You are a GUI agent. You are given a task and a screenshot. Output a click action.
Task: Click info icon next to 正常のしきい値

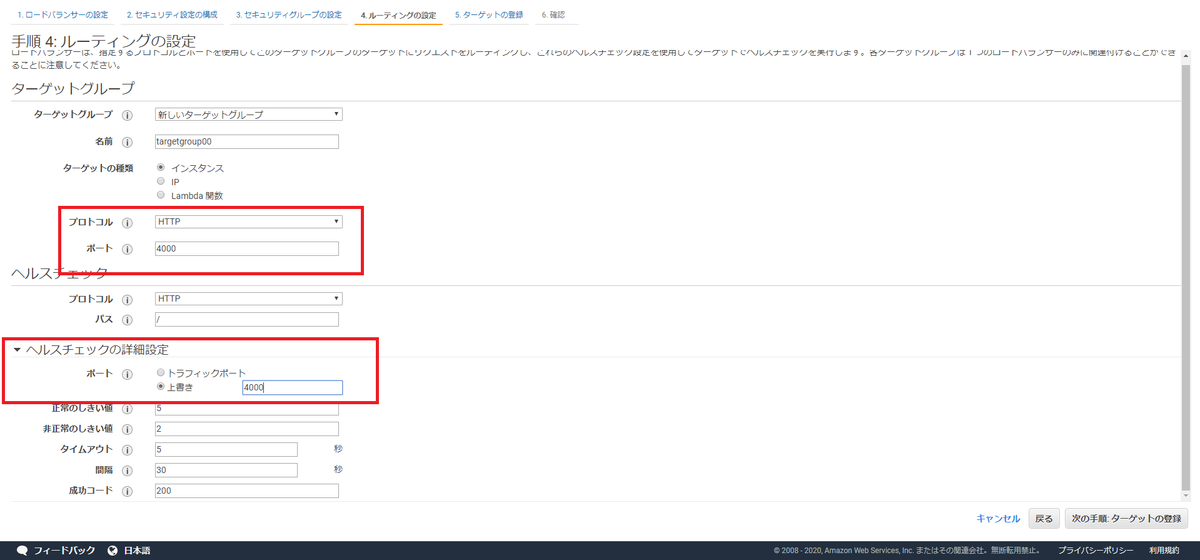coord(127,409)
